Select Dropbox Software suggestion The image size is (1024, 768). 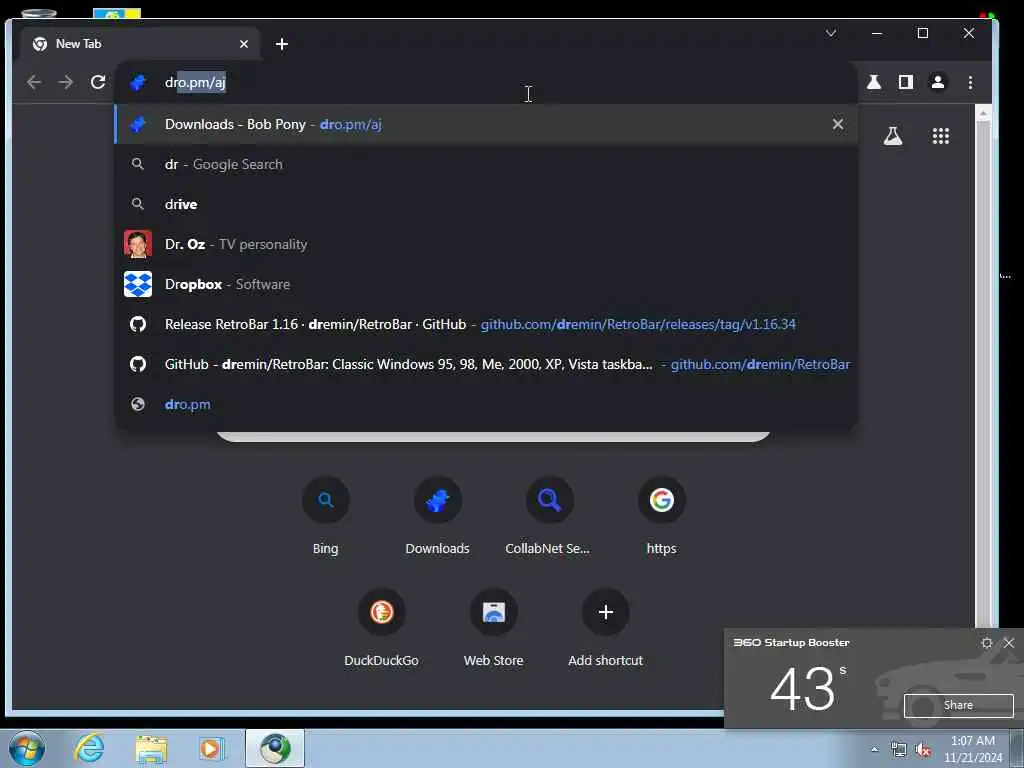[486, 284]
